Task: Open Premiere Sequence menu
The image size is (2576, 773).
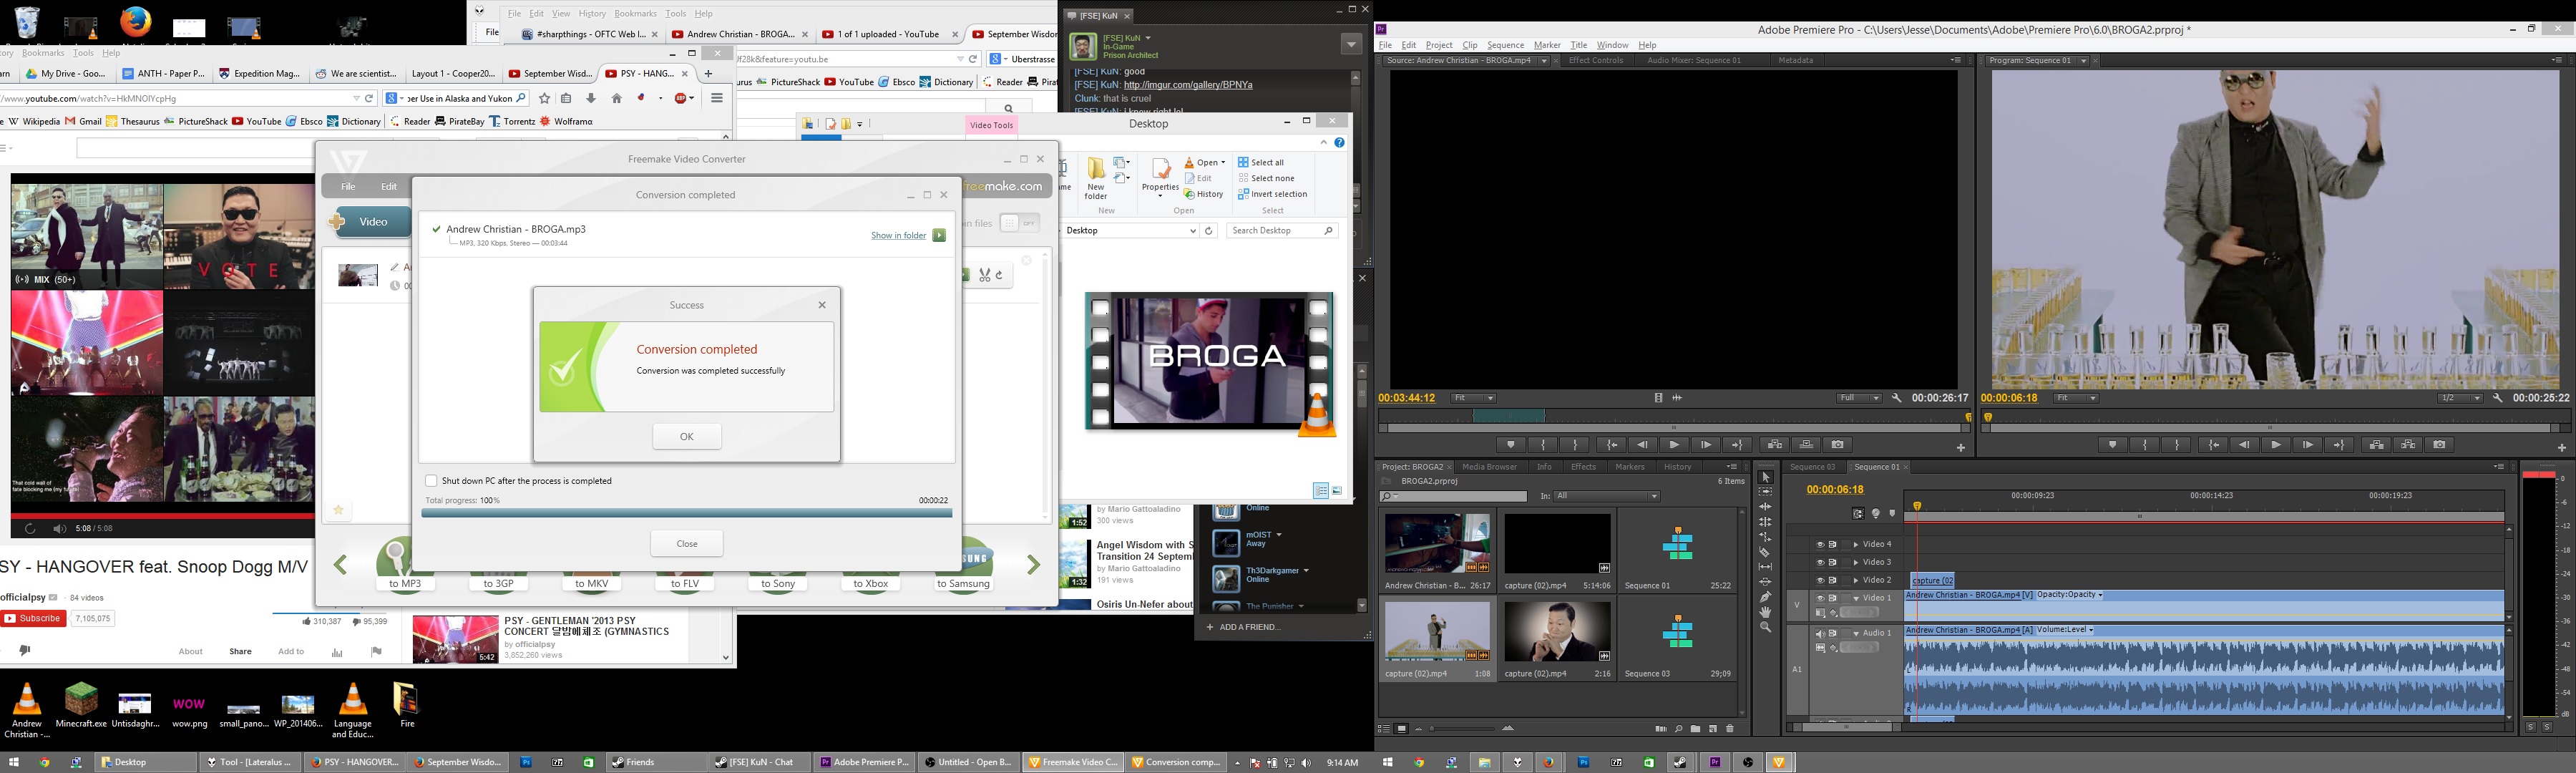Action: 1505,45
